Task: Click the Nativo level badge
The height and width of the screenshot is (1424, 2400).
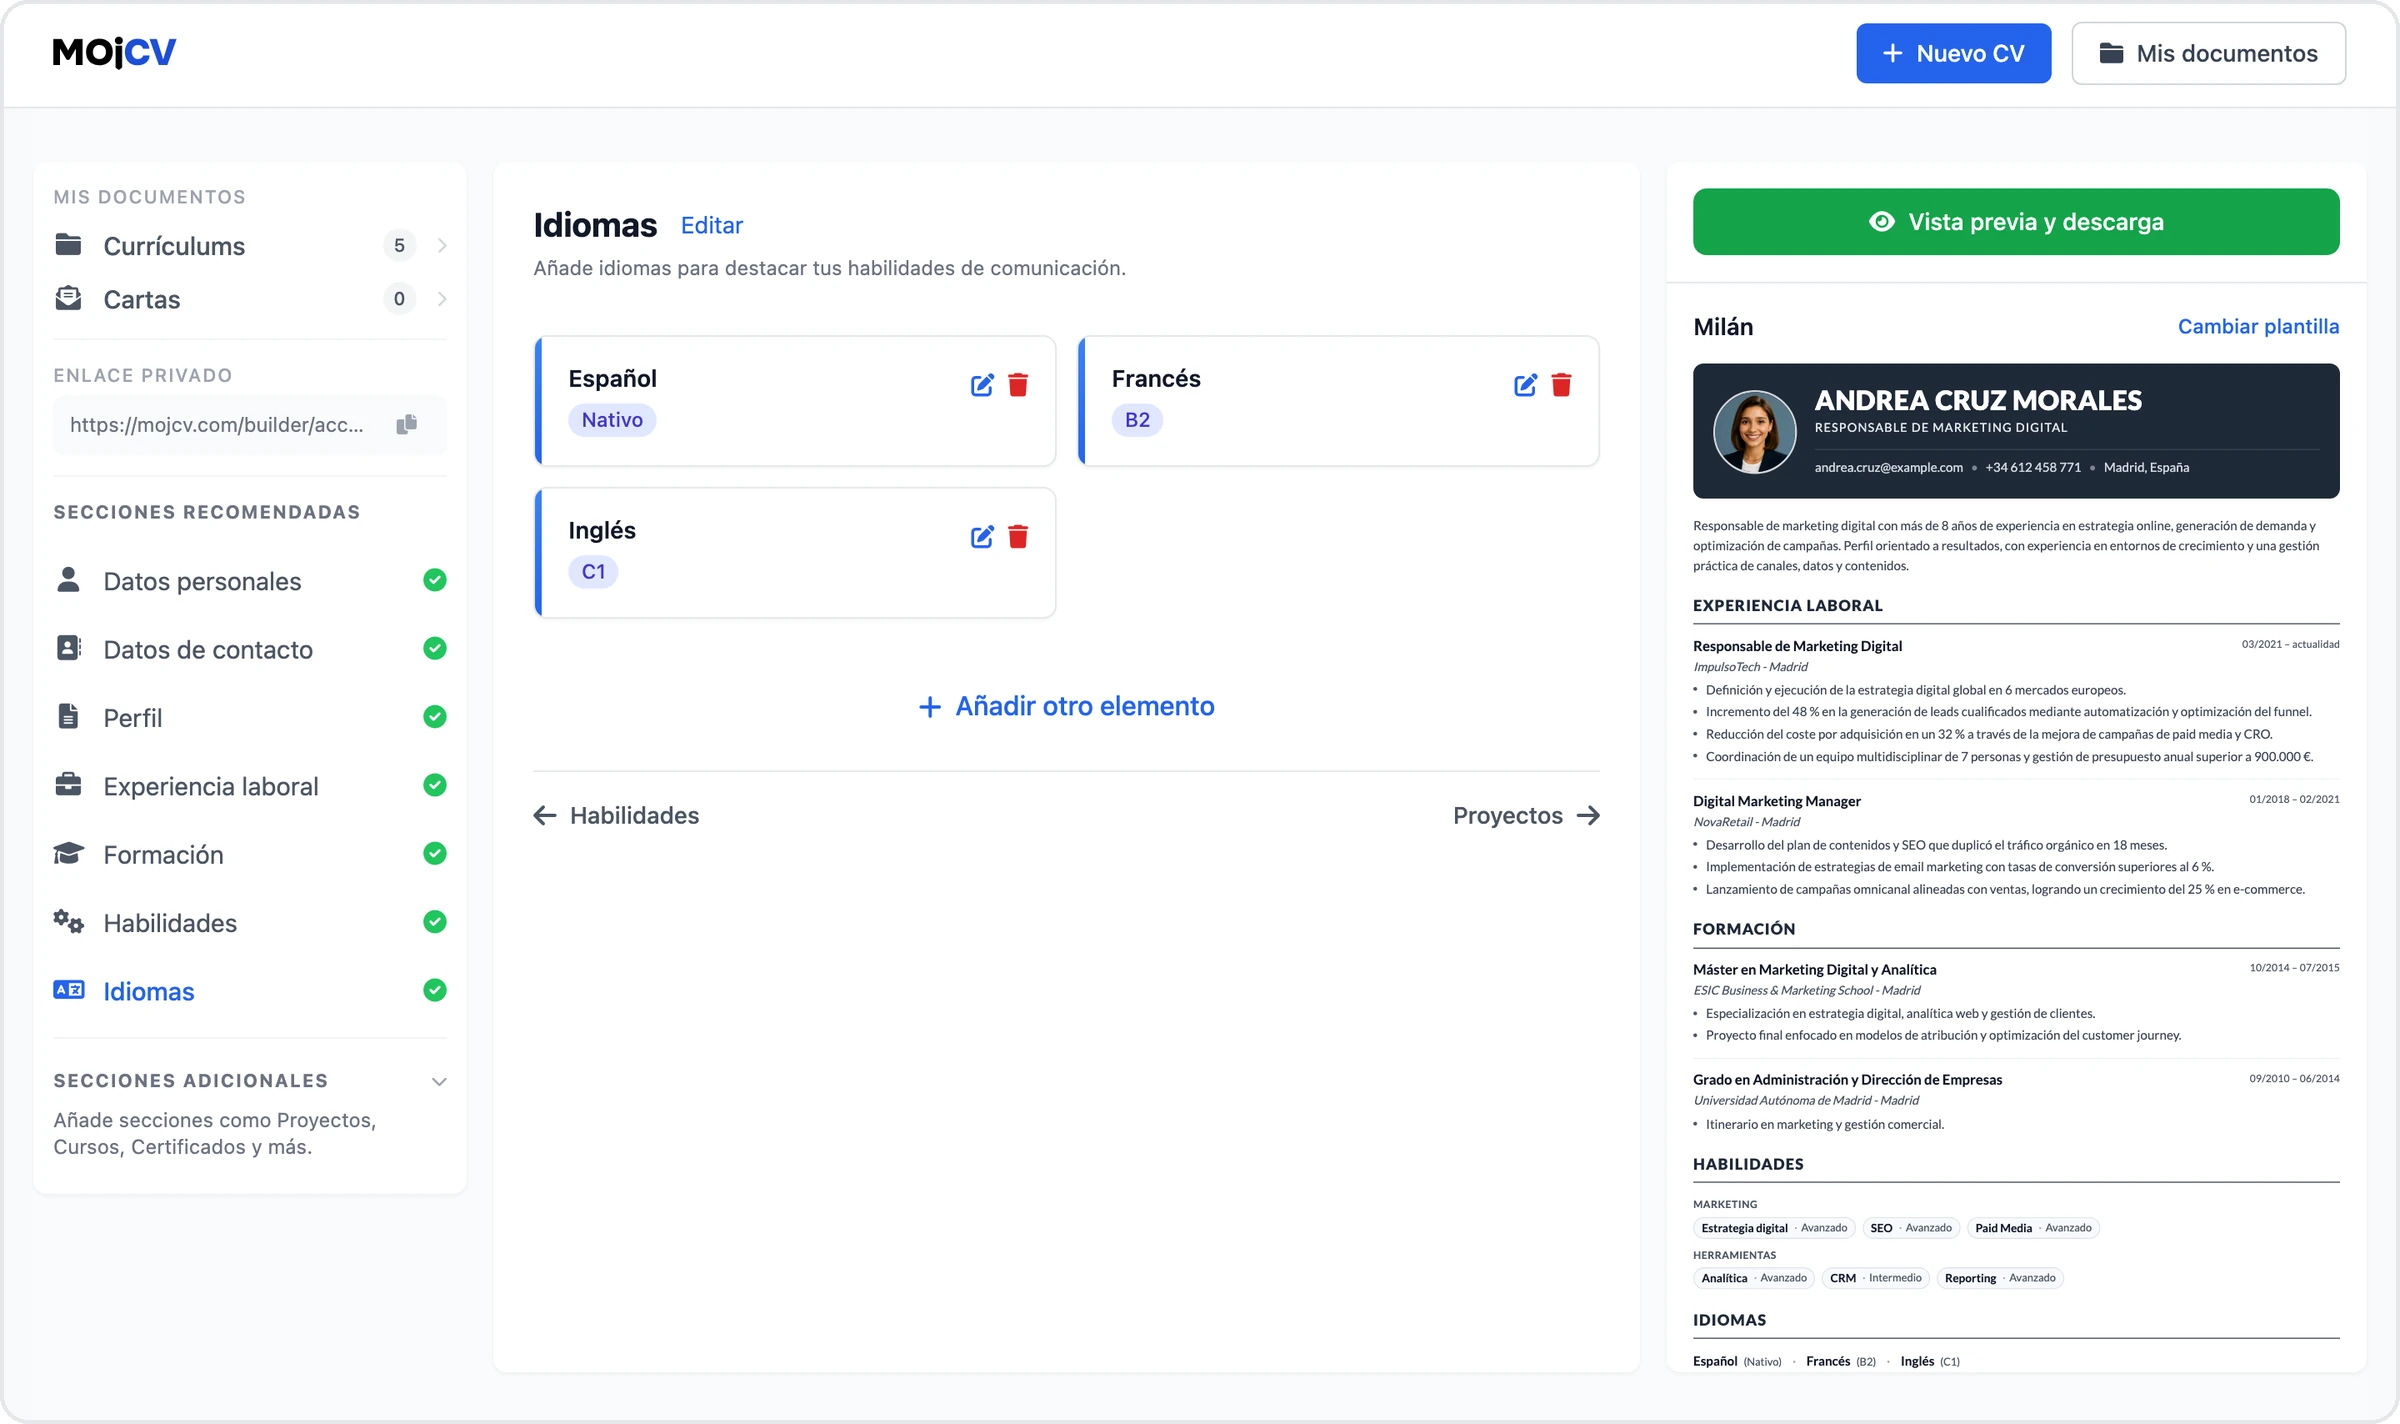Action: click(612, 420)
